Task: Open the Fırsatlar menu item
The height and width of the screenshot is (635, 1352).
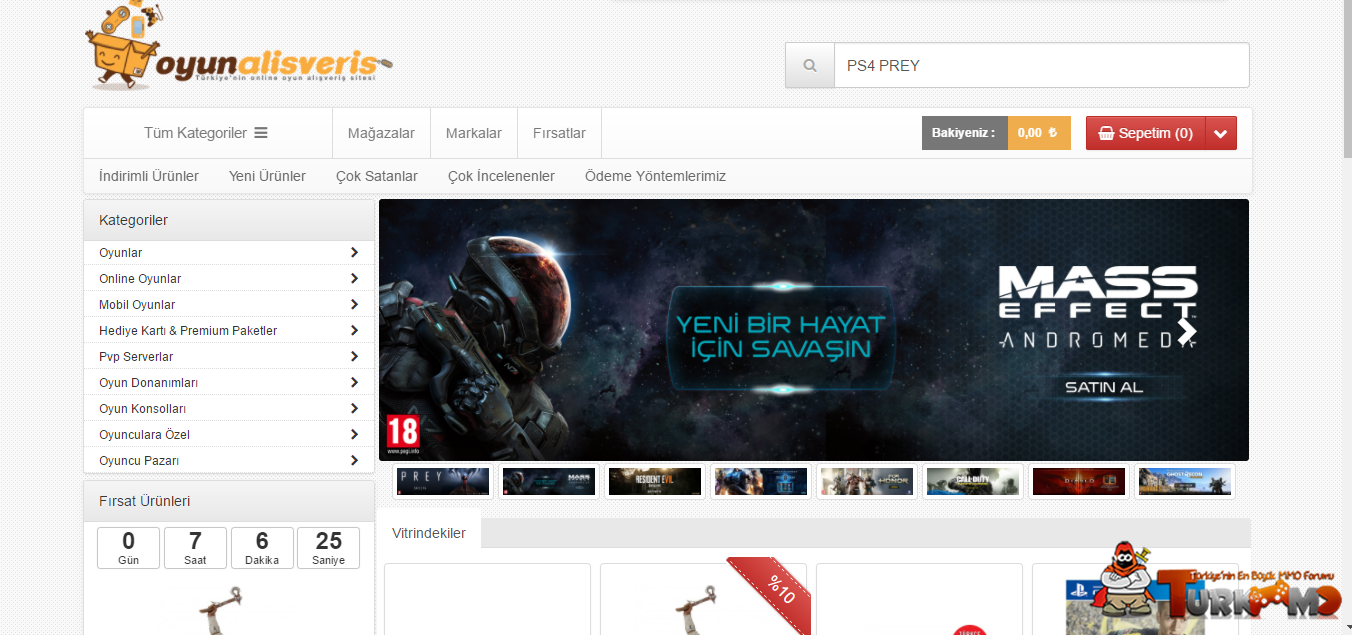Action: (559, 133)
